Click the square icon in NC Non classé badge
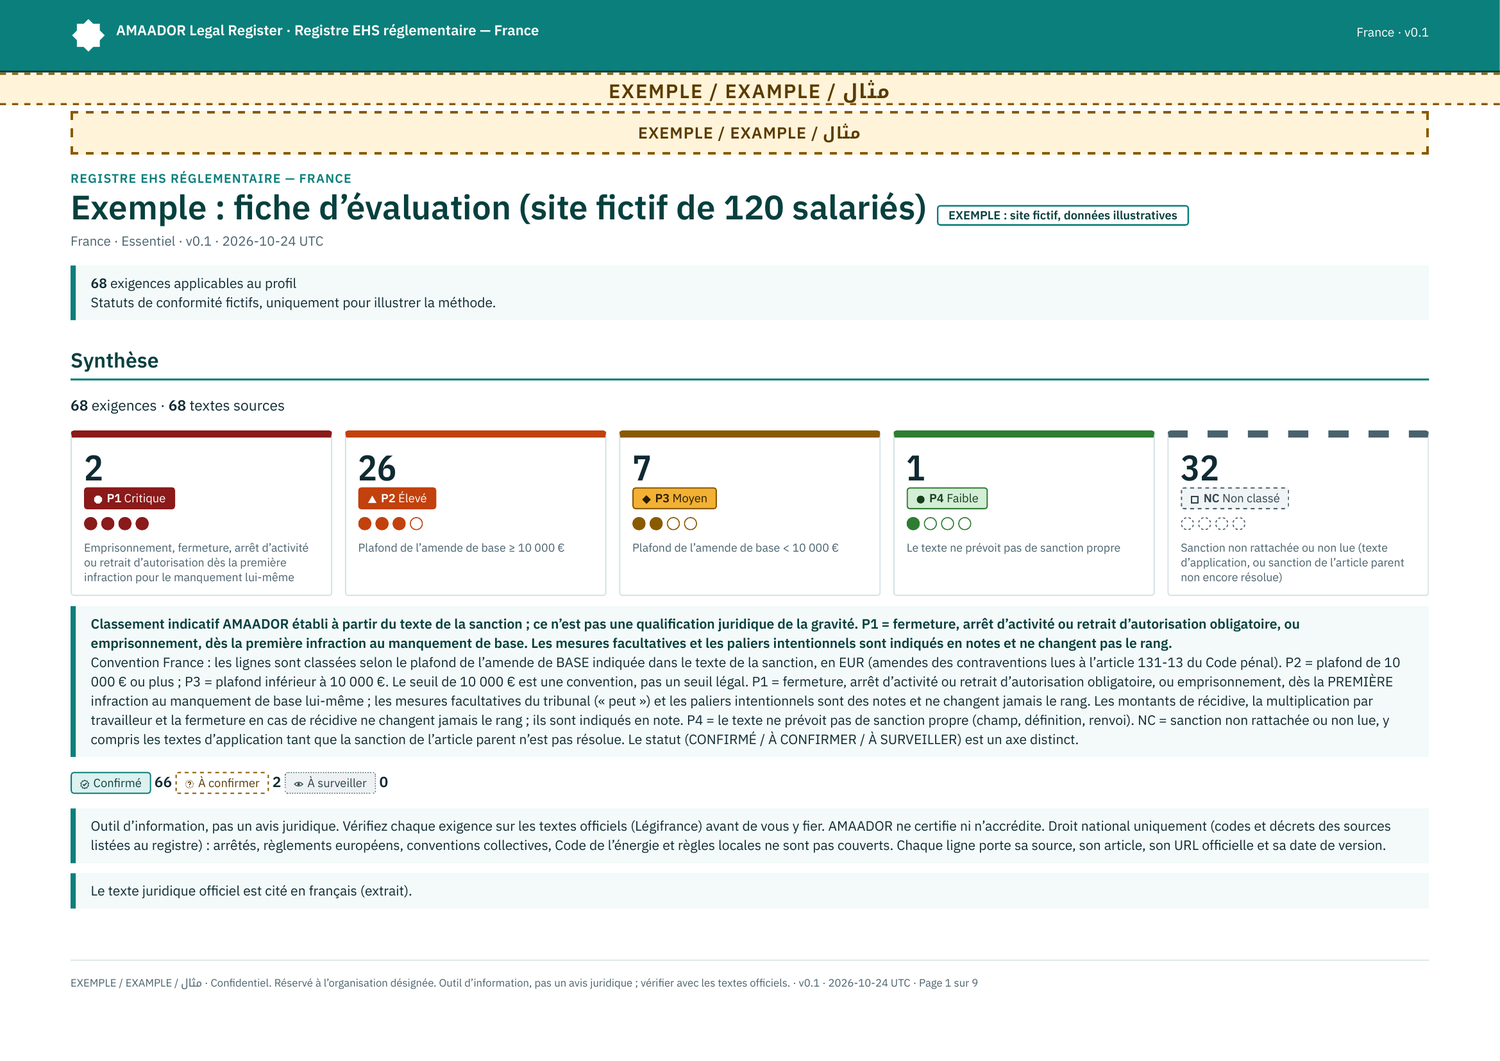Viewport: 1500px width, 1061px height. 1194,499
